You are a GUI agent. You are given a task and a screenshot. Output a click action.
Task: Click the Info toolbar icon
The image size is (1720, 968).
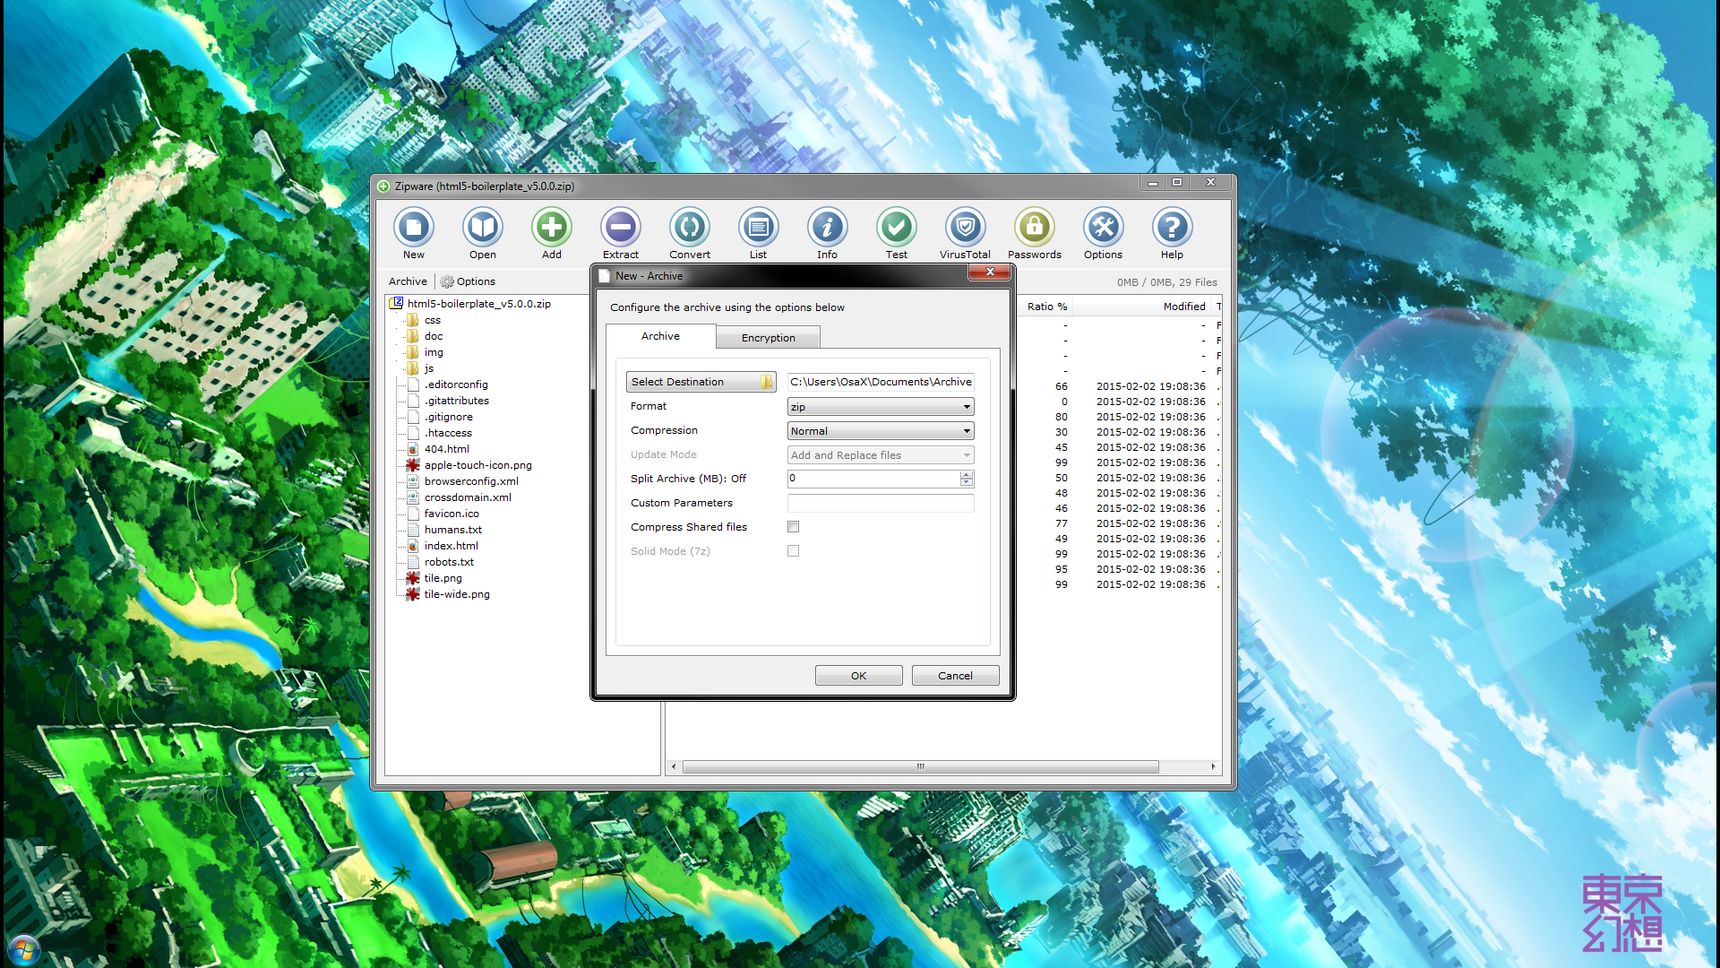tap(827, 227)
